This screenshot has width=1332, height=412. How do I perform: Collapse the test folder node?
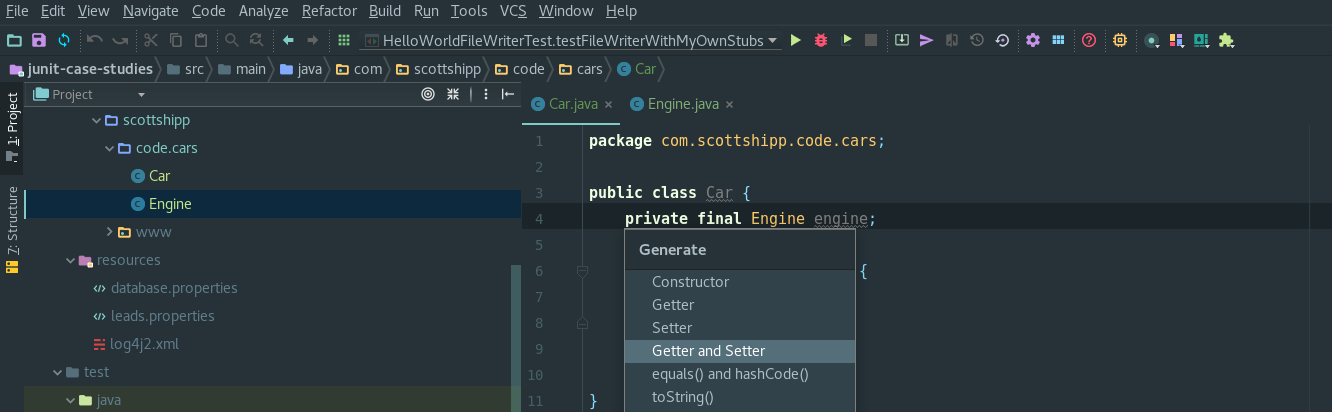pos(58,372)
